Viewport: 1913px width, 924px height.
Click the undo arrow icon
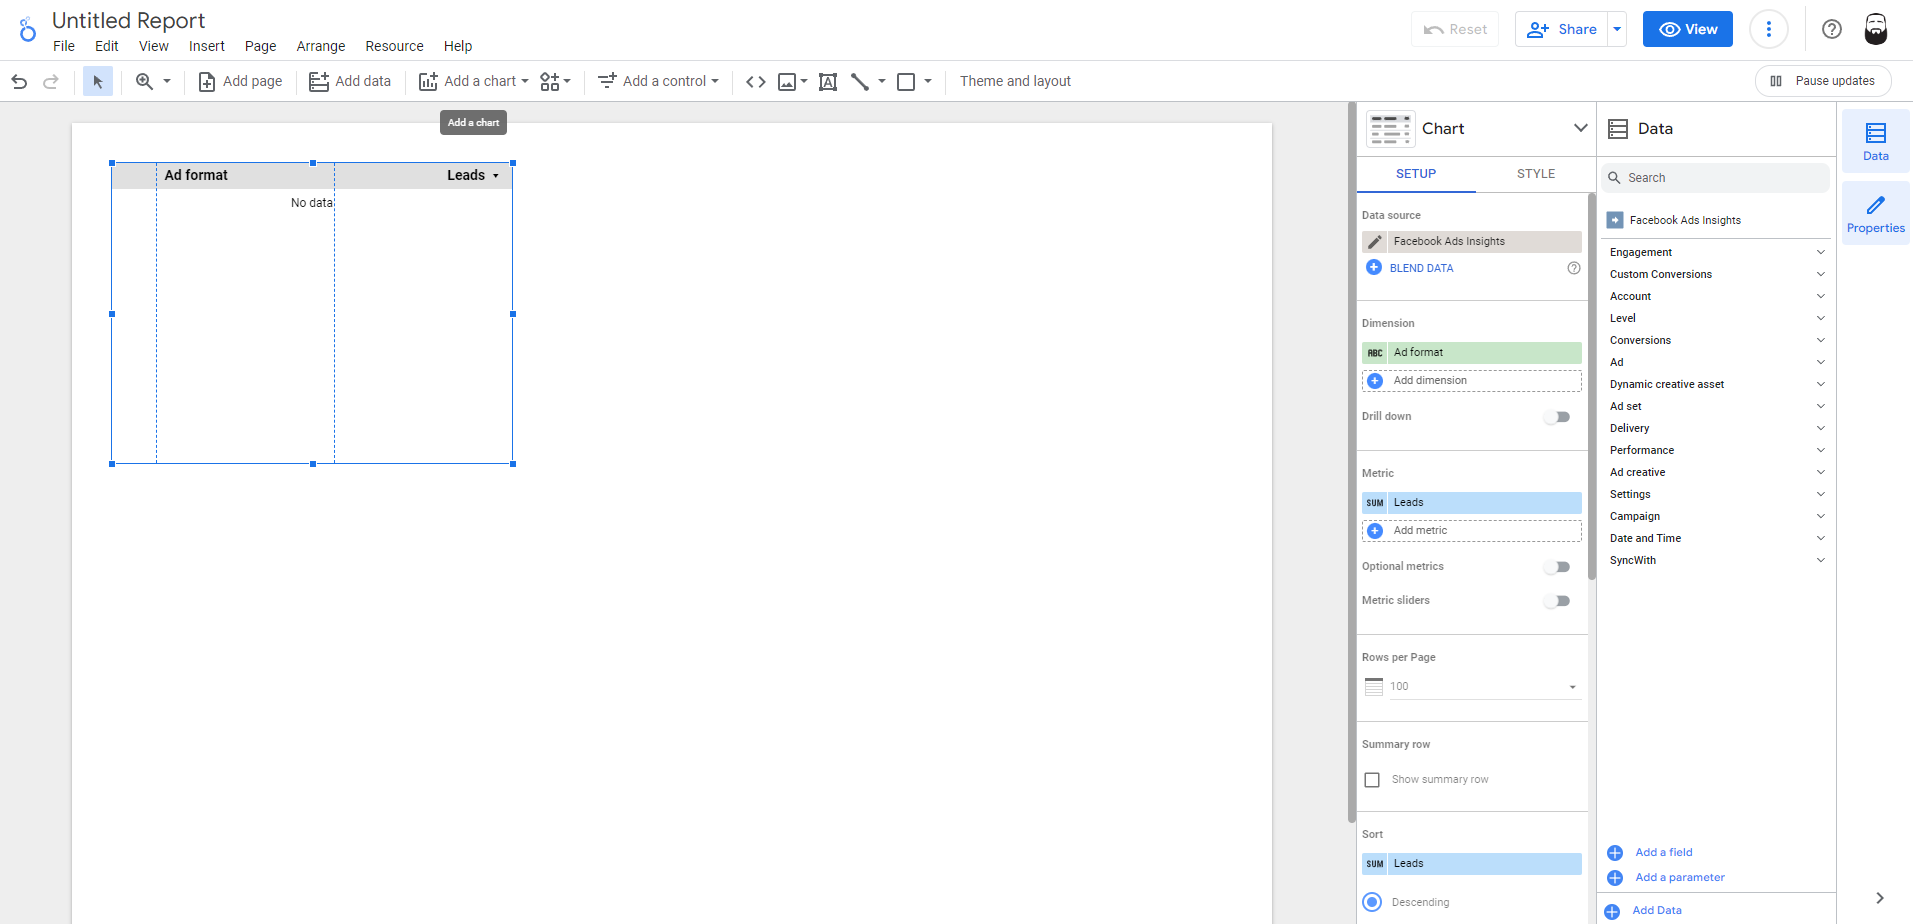[x=19, y=82]
